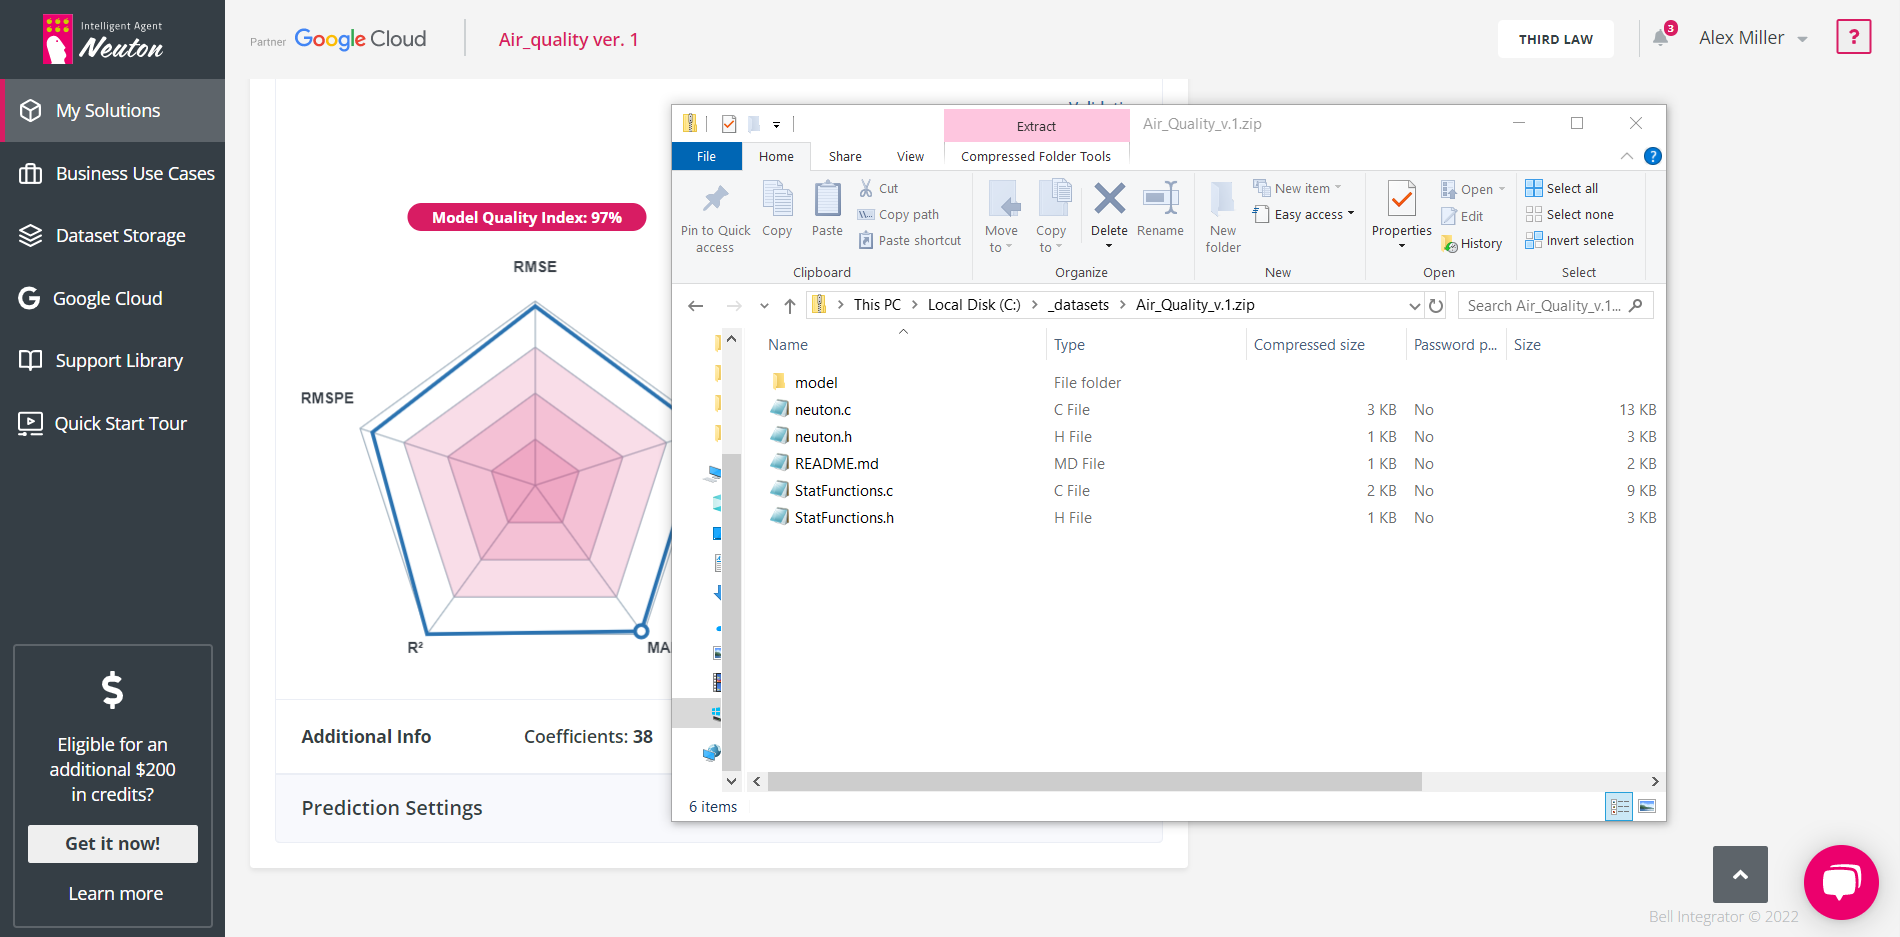Click the horizontal scrollbar in file list
1900x937 pixels.
click(x=1095, y=781)
